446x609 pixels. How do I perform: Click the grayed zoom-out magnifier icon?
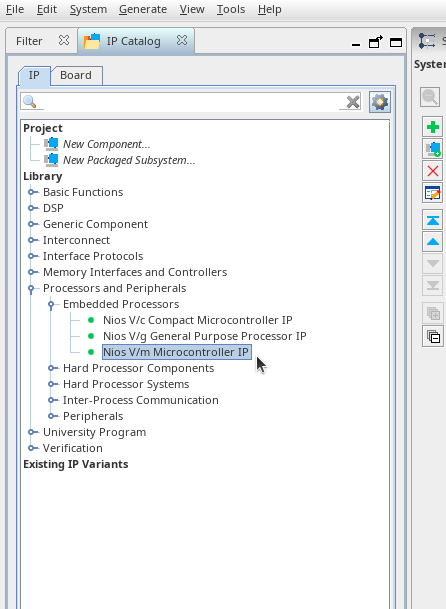tap(430, 97)
